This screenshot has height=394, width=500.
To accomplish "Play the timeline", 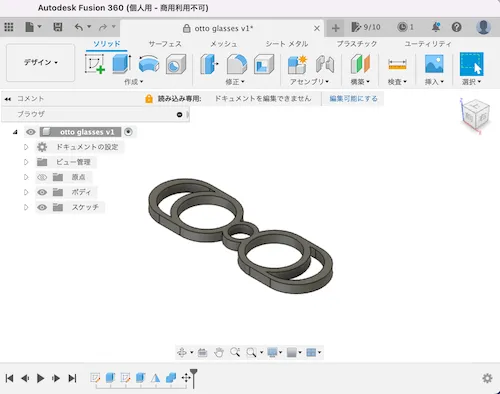I will [x=41, y=378].
